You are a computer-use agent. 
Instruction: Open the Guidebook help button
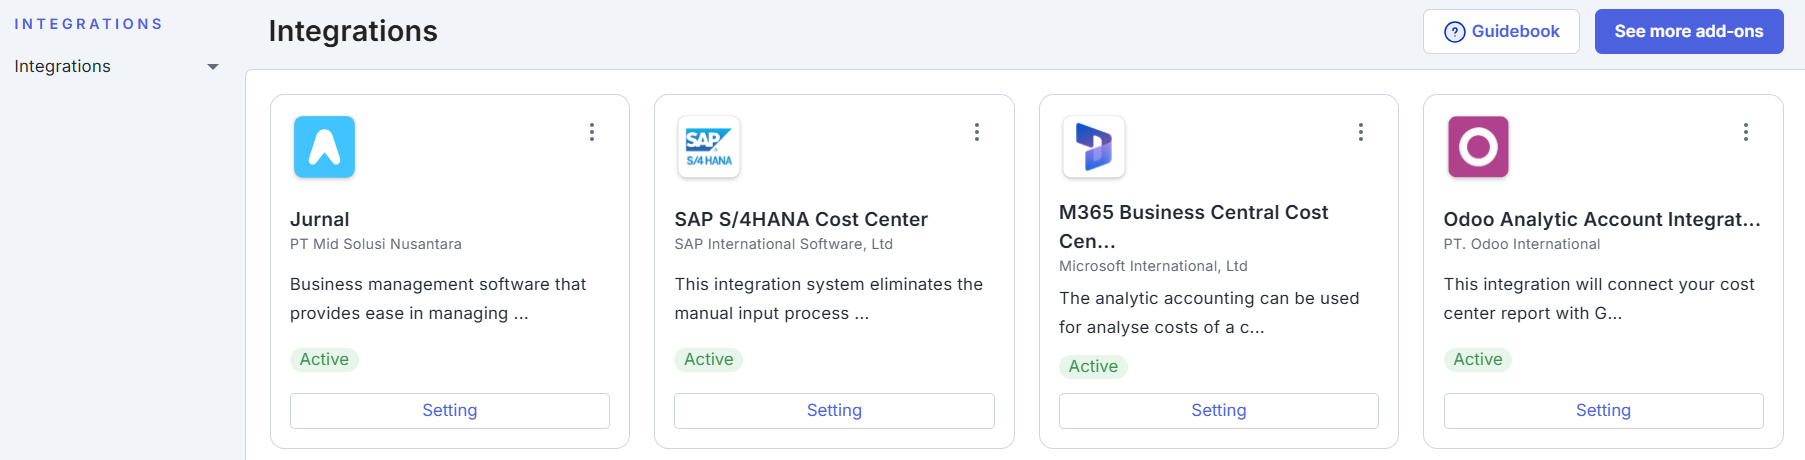coord(1501,32)
